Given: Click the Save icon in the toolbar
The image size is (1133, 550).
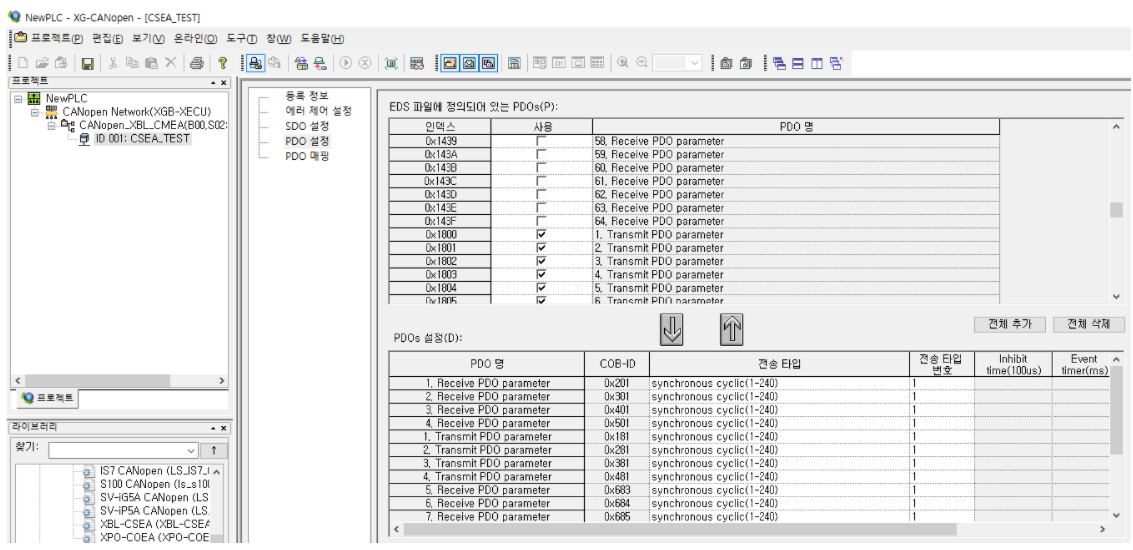Looking at the screenshot, I should [89, 63].
